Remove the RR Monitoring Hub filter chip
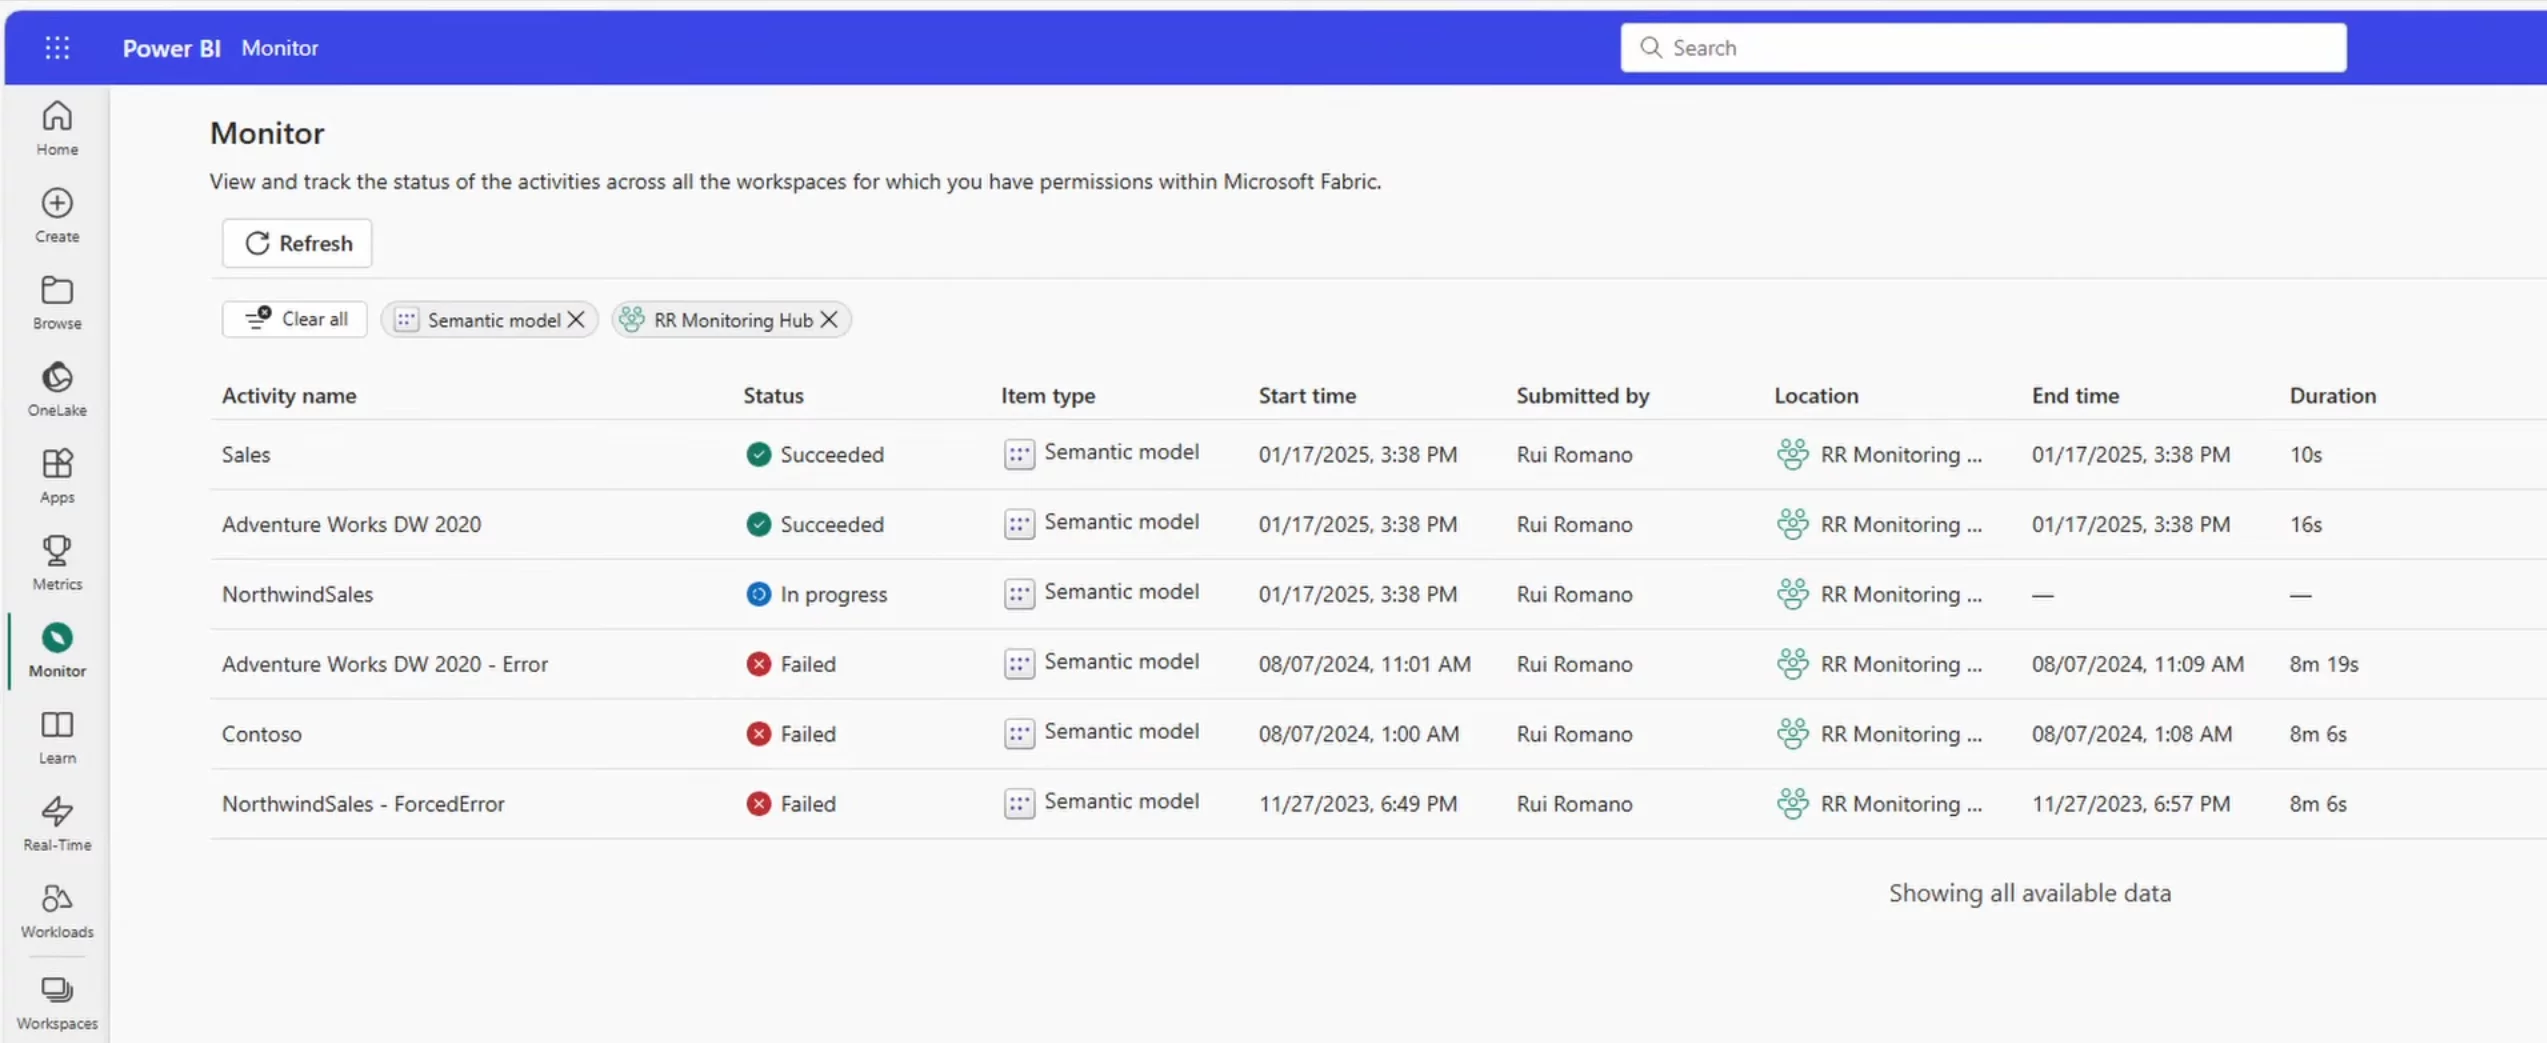The height and width of the screenshot is (1043, 2547). coord(829,319)
